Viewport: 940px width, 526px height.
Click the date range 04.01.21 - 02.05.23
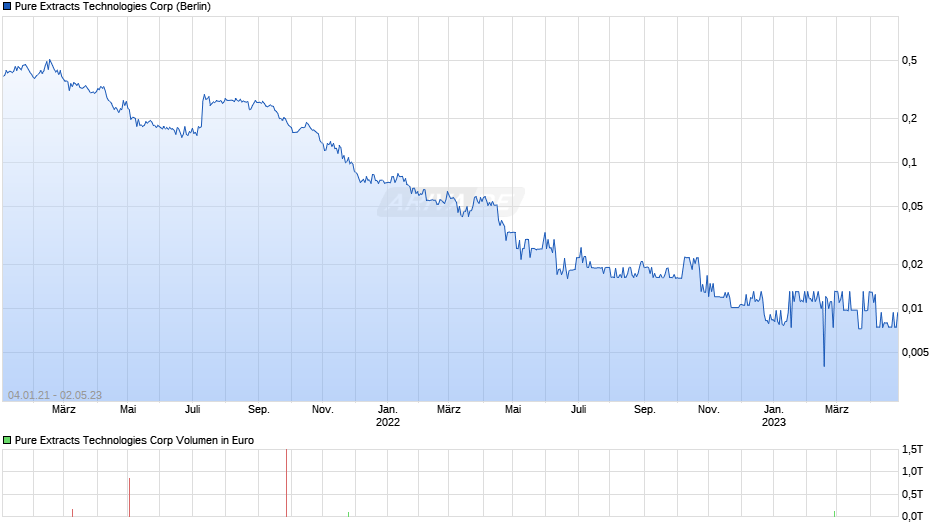pos(55,395)
